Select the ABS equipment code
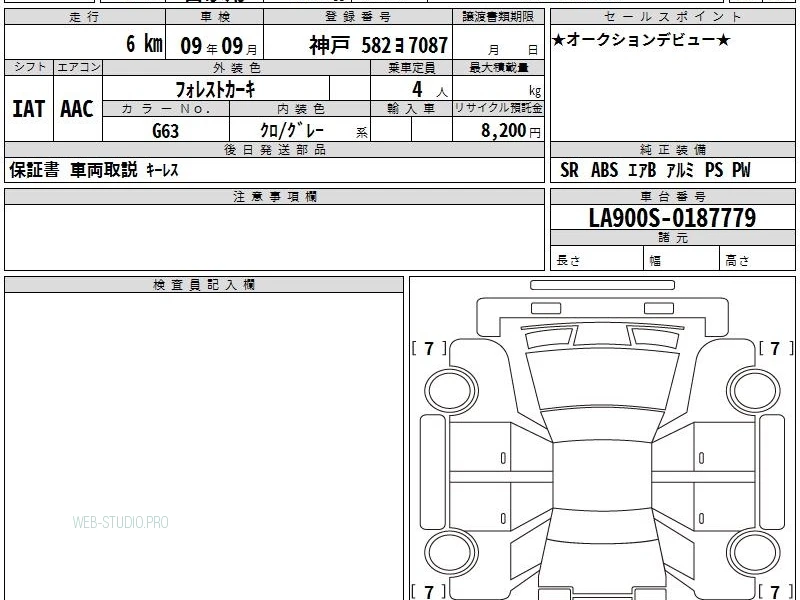This screenshot has width=800, height=600. [x=605, y=170]
